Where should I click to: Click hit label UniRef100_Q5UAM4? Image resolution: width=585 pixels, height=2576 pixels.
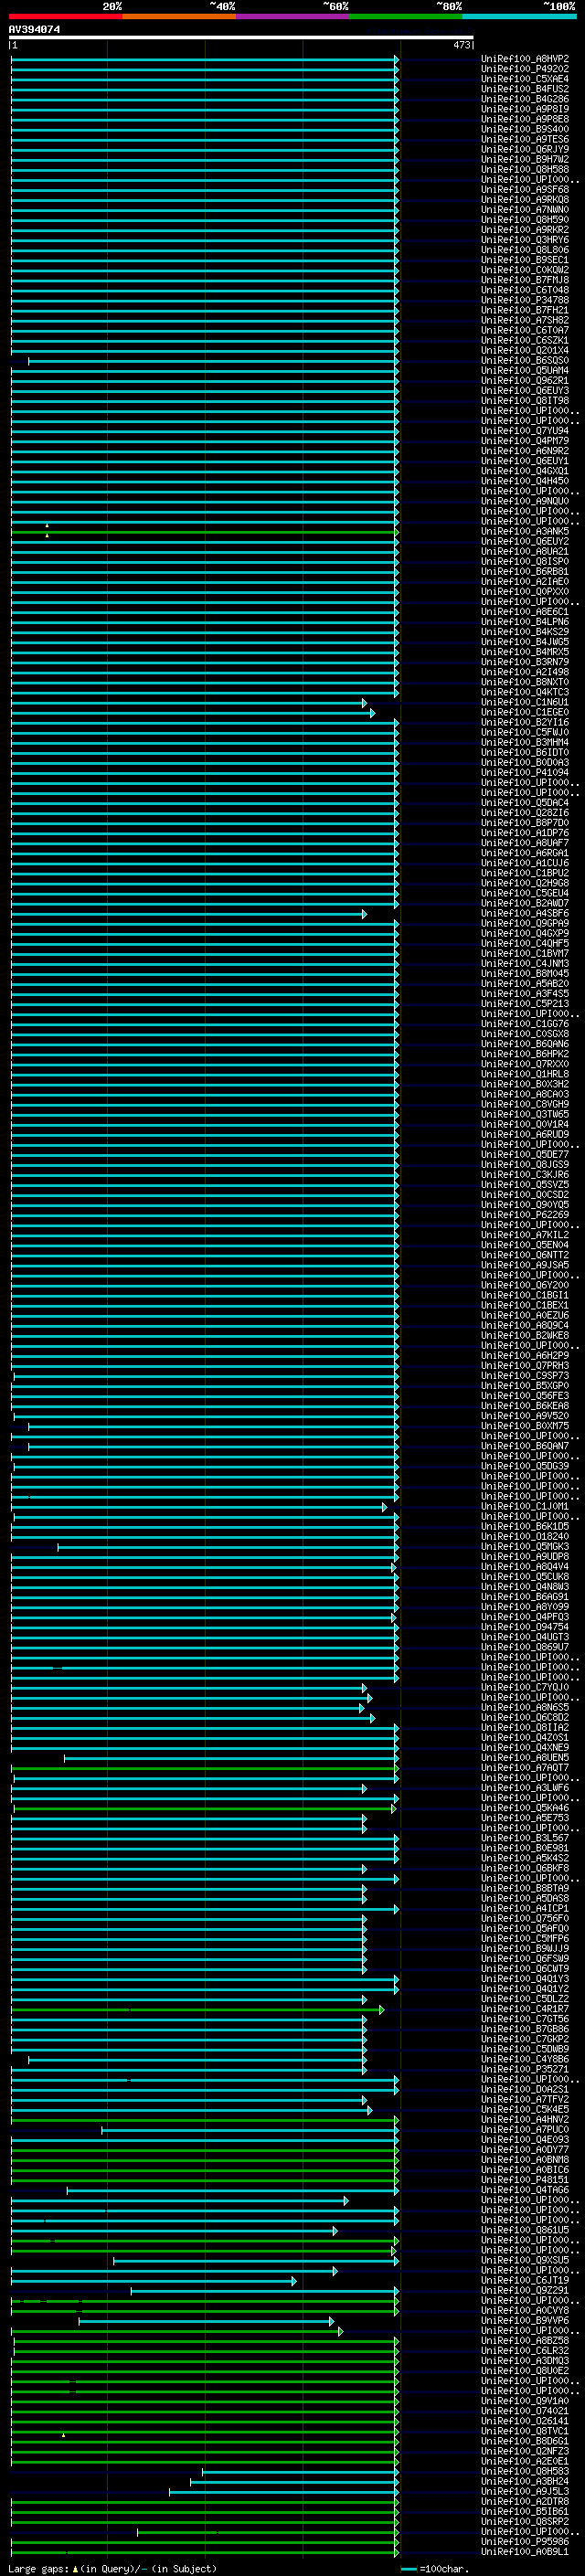click(525, 371)
